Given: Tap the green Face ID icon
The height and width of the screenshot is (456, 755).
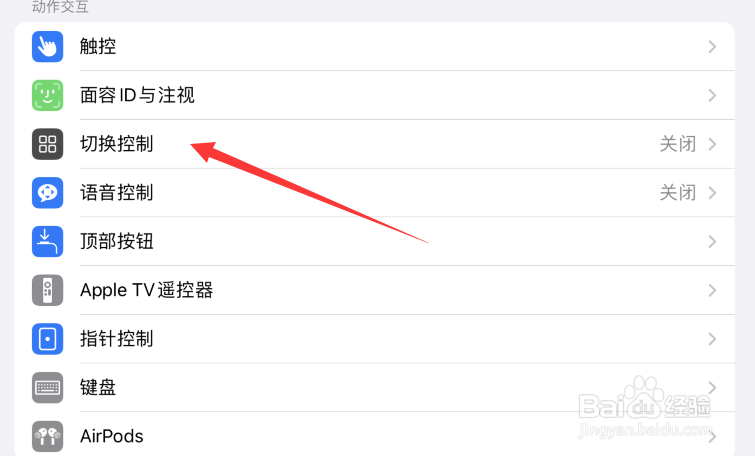Looking at the screenshot, I should click(47, 95).
